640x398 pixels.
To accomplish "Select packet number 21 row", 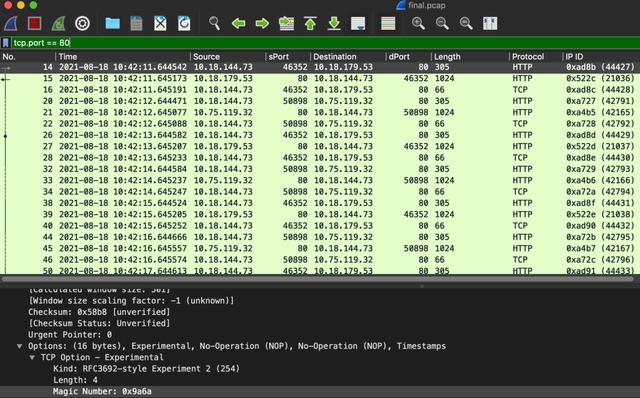I will coord(320,112).
